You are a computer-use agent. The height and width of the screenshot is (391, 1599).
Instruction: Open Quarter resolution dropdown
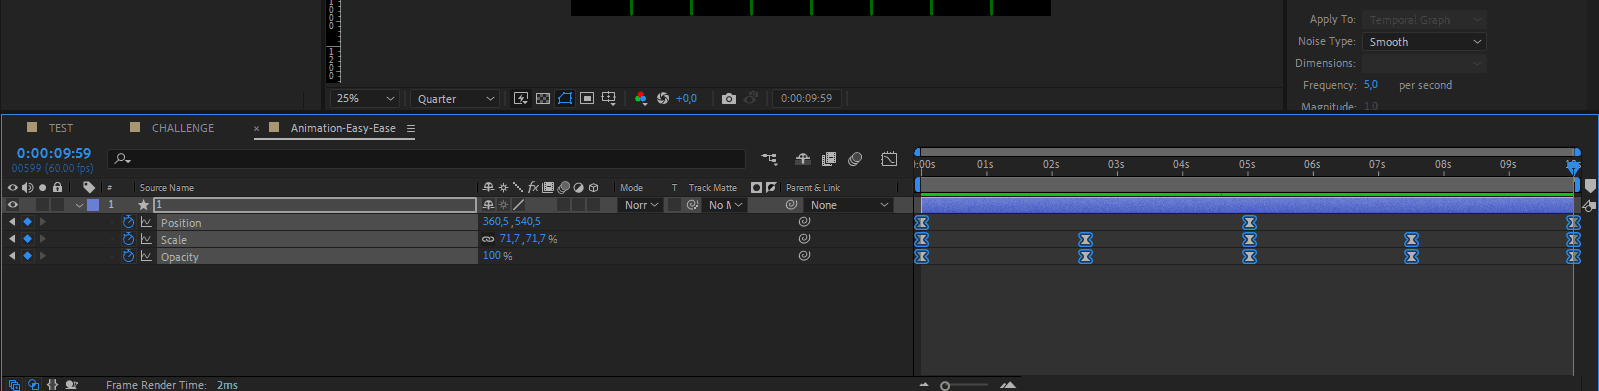pyautogui.click(x=454, y=98)
